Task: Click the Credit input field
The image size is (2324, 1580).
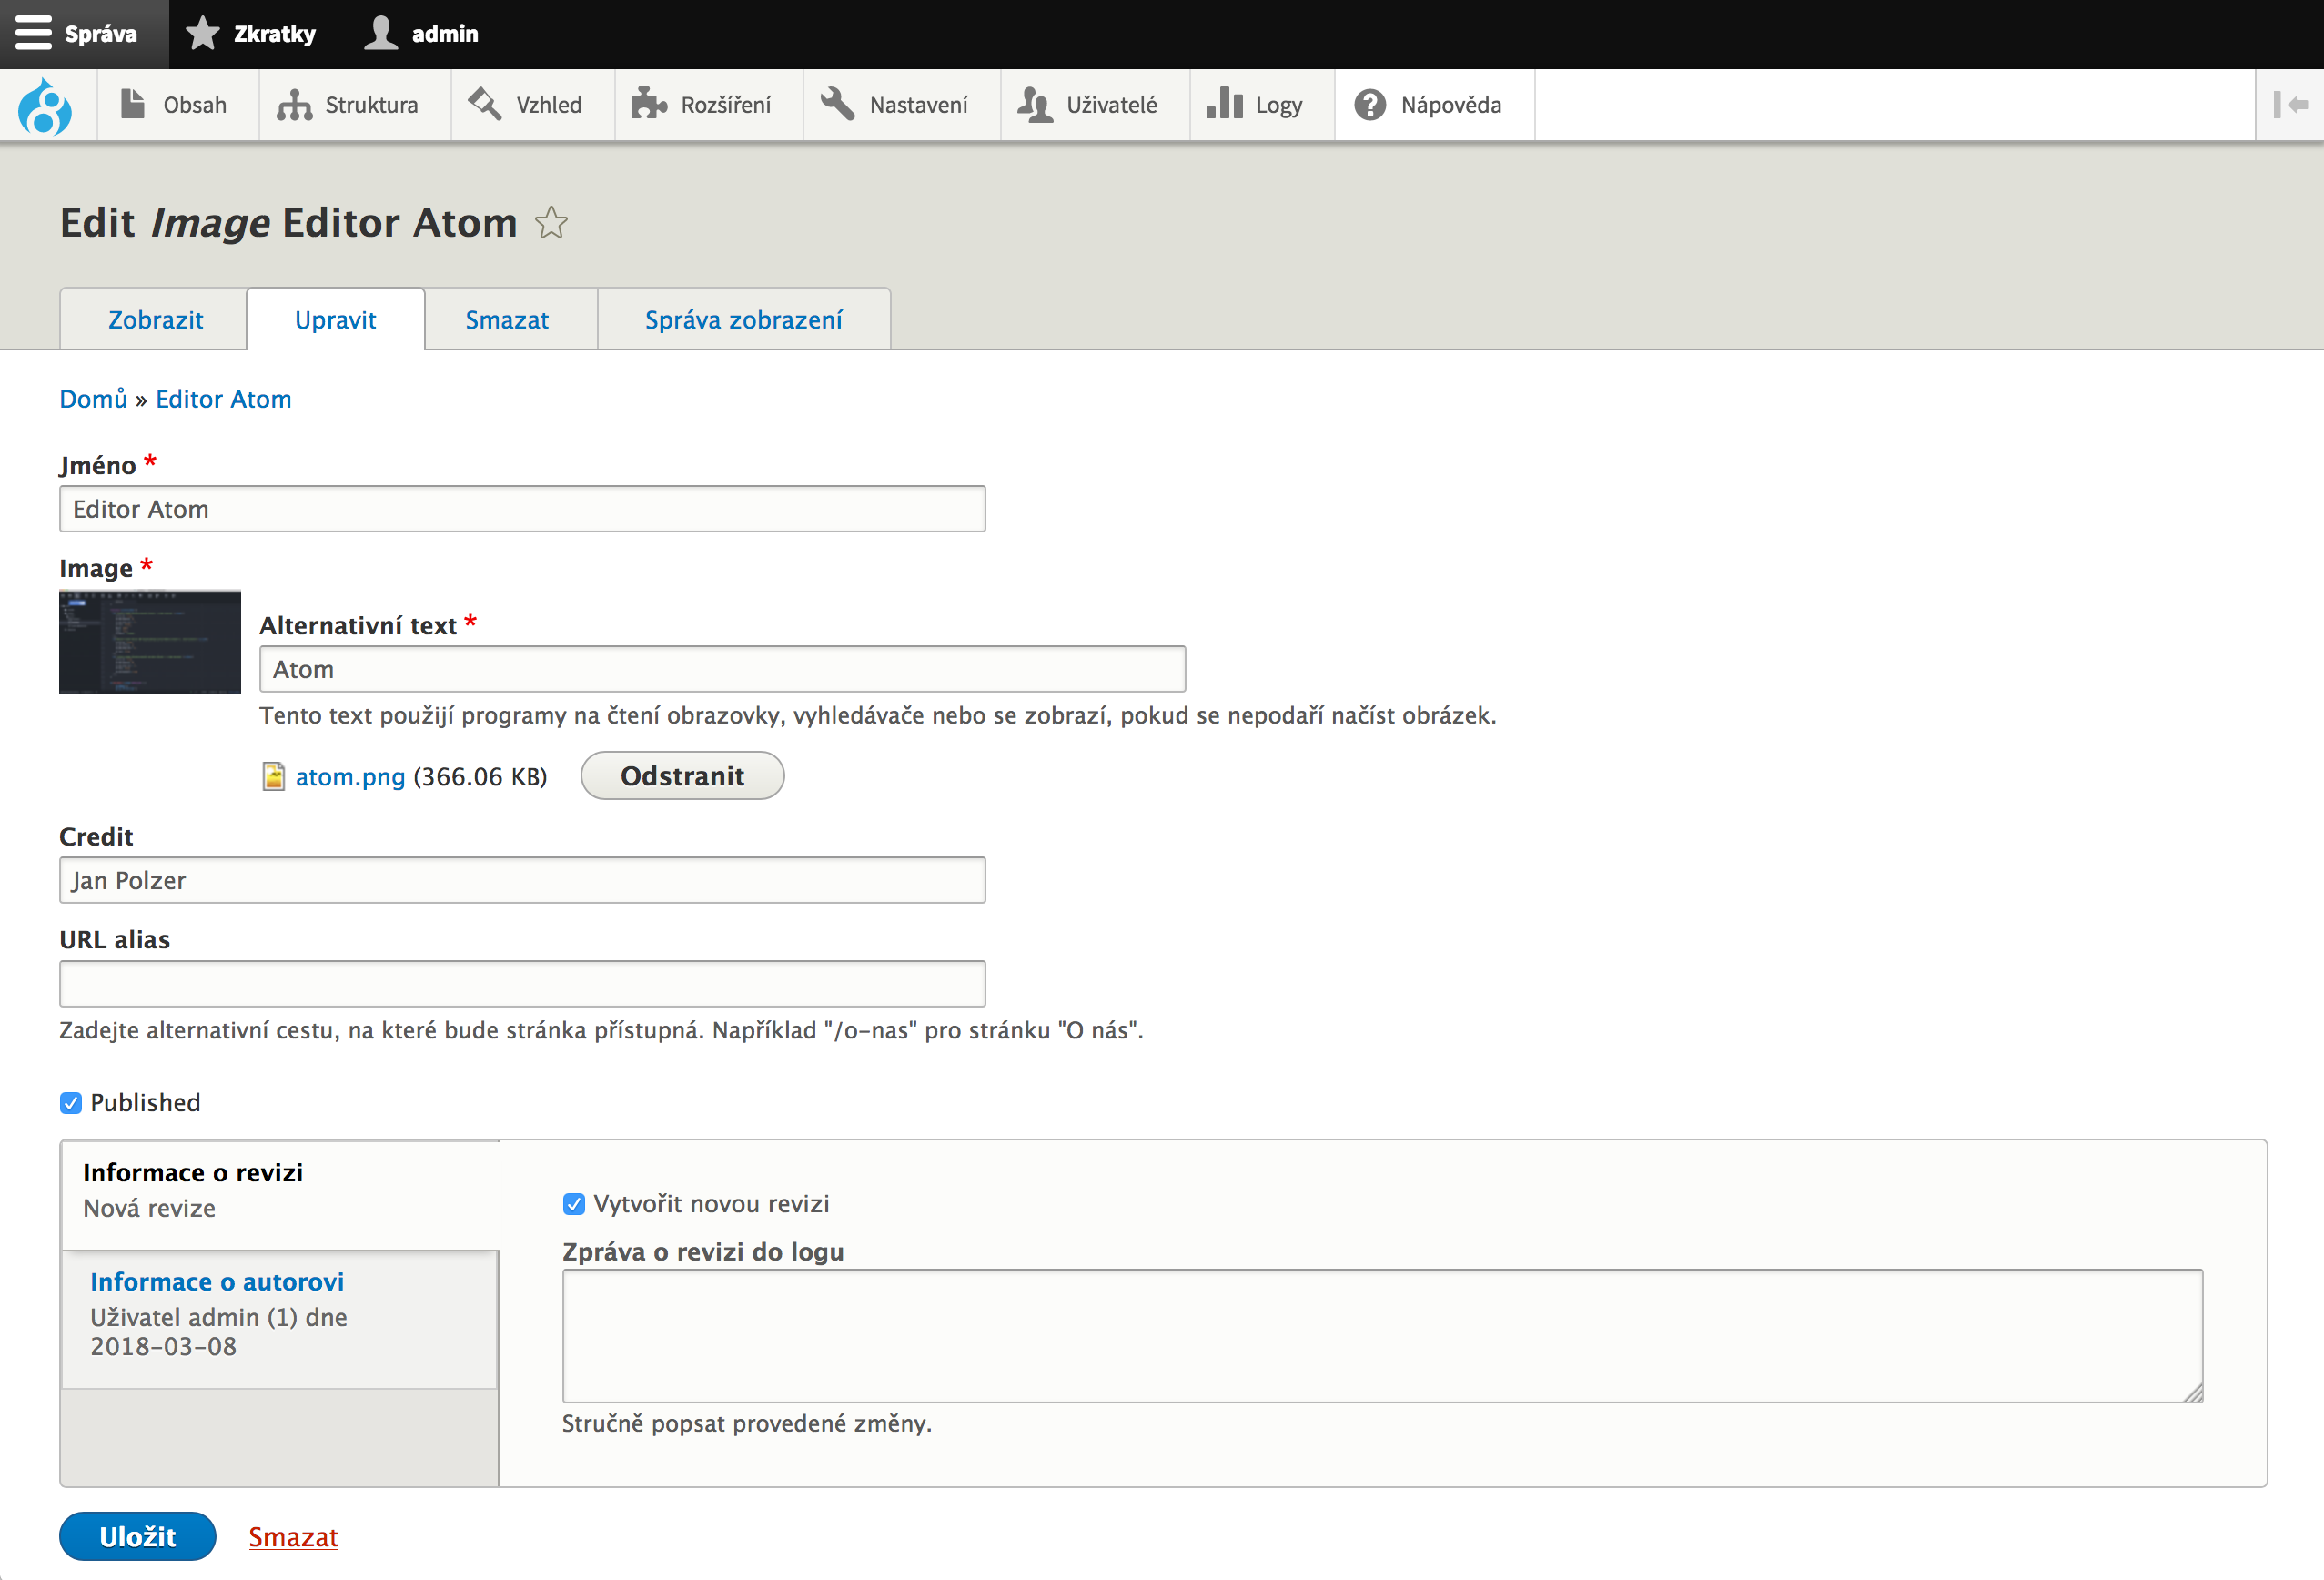Action: [x=522, y=880]
